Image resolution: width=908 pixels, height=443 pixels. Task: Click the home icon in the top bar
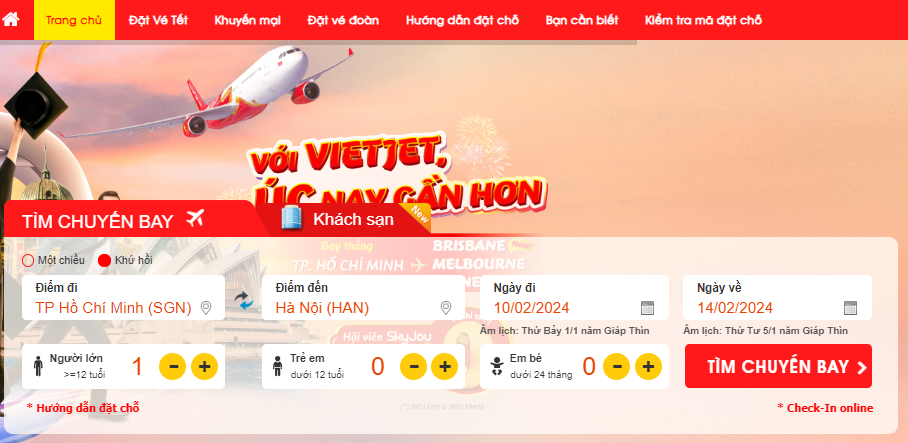point(11,20)
